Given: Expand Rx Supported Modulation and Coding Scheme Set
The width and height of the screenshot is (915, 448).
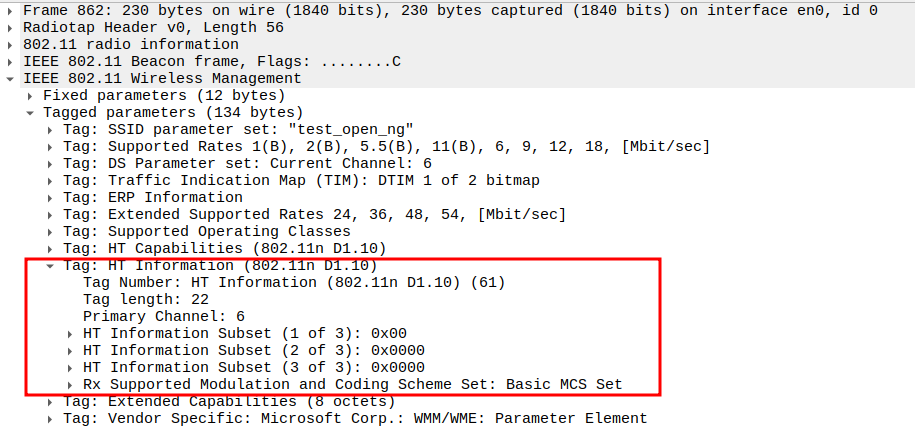Looking at the screenshot, I should click(x=70, y=384).
